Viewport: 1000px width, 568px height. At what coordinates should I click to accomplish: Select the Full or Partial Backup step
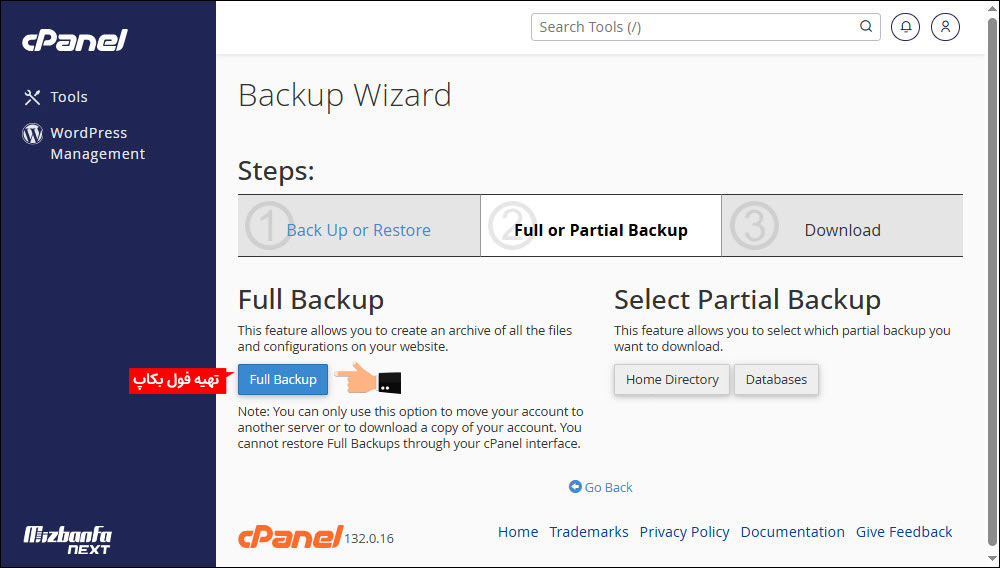click(x=600, y=230)
